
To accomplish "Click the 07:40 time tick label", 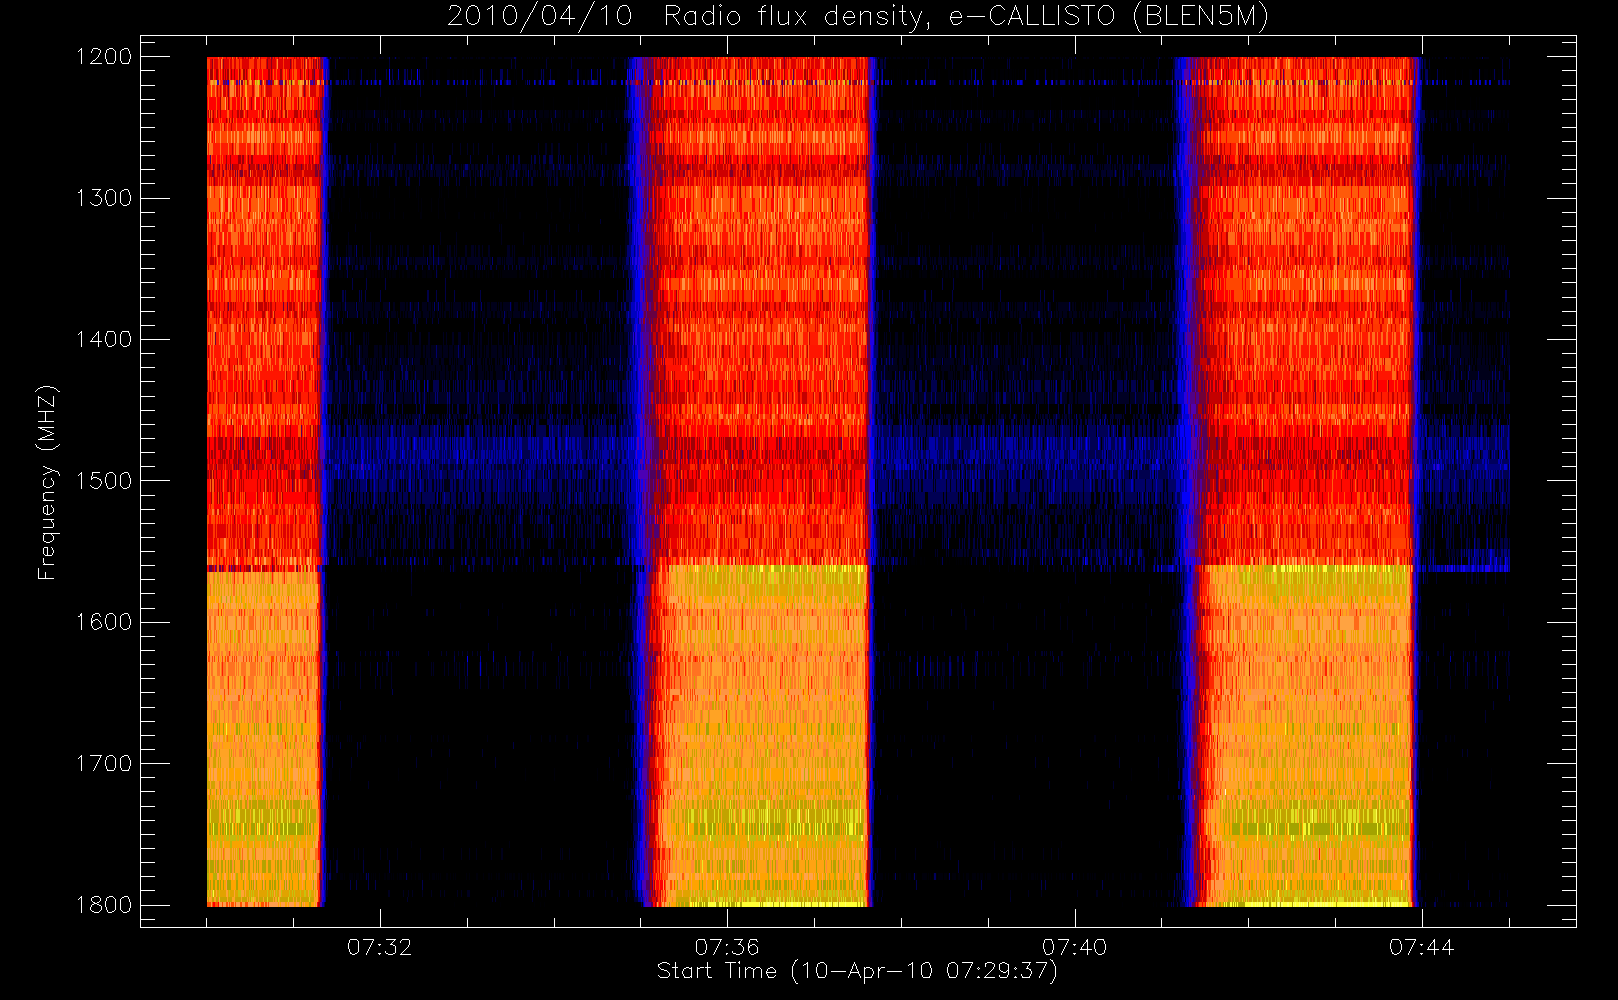I will point(1075,947).
